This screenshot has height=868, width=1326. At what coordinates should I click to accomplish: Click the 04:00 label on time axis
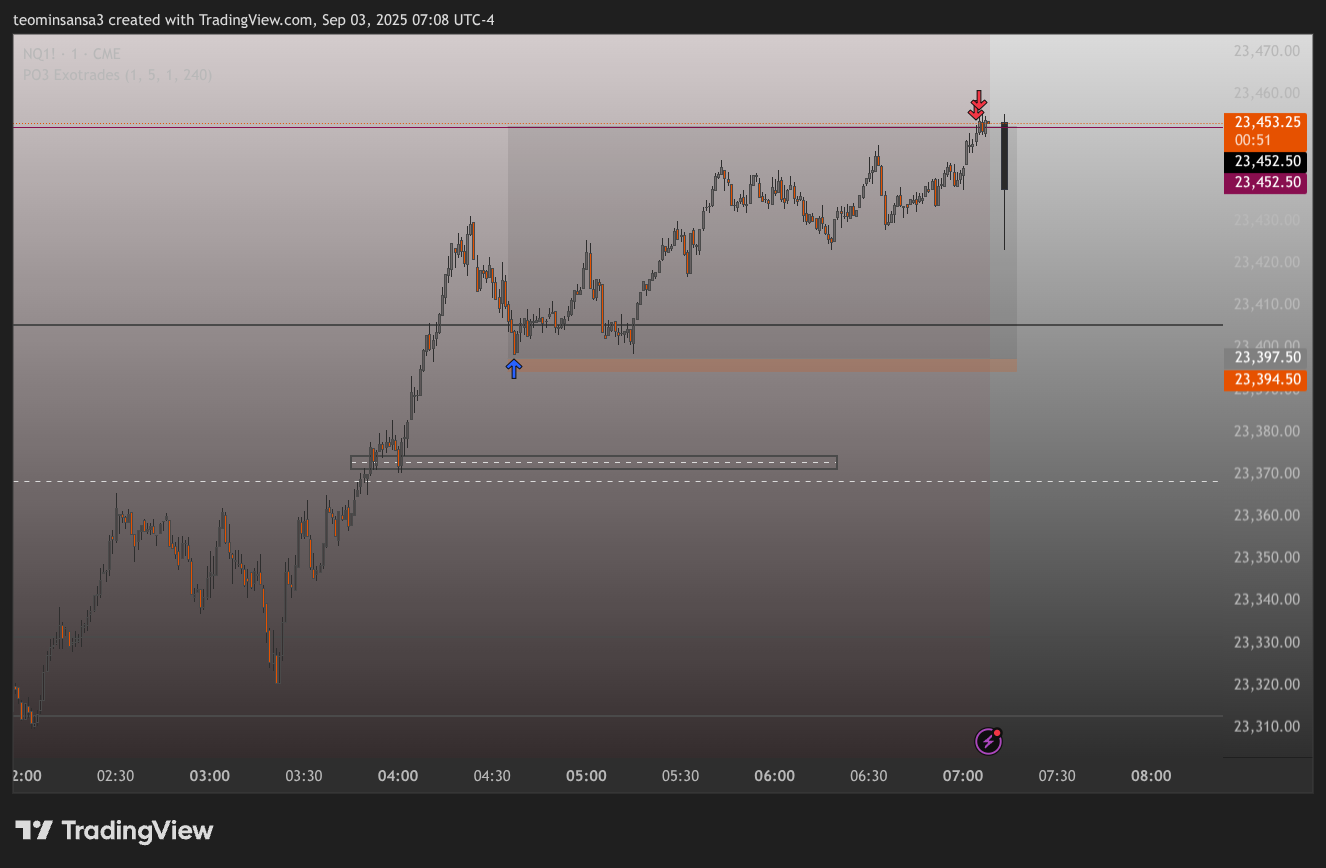coord(398,776)
